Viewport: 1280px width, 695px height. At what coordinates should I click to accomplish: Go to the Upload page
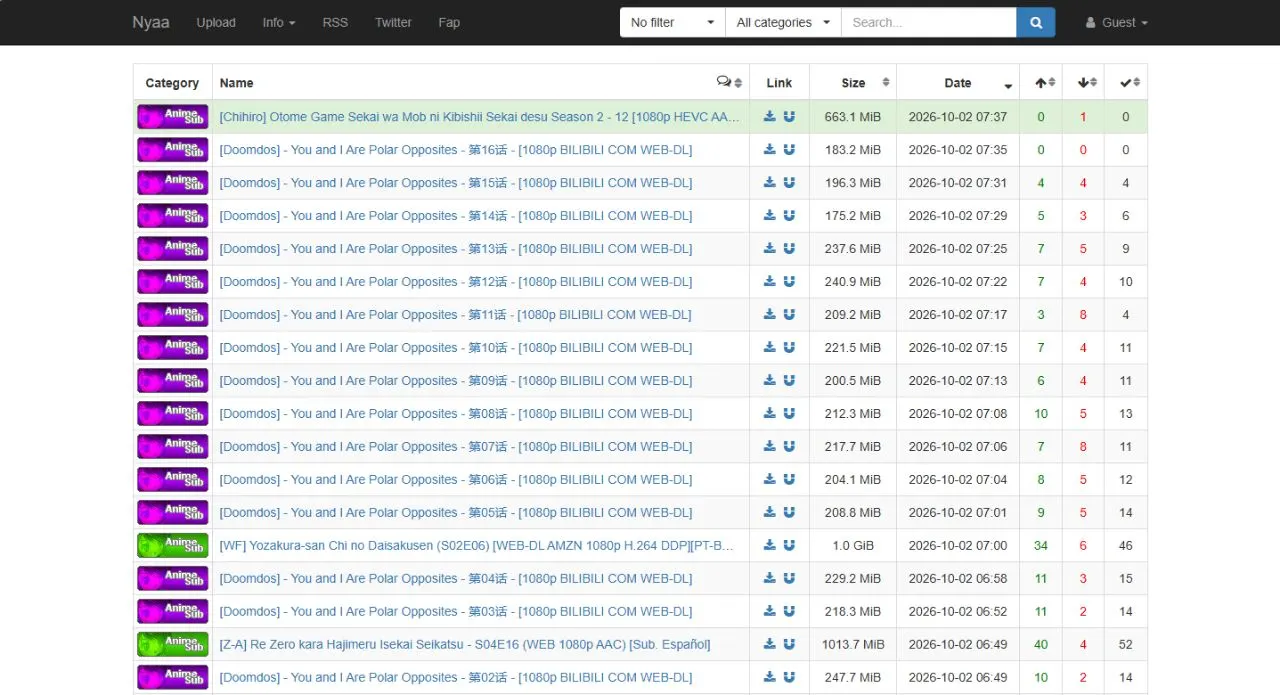coord(216,22)
